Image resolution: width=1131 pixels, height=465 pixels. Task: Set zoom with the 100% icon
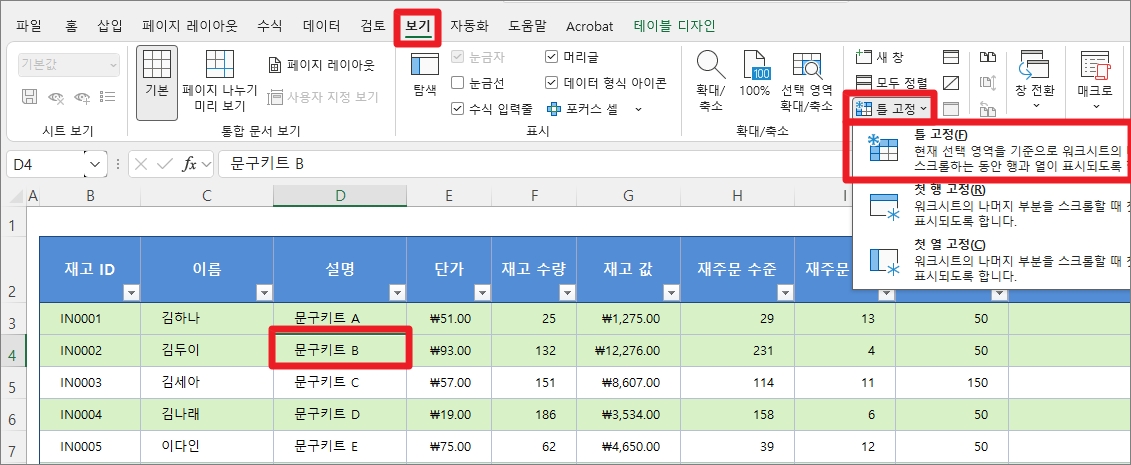[x=755, y=66]
